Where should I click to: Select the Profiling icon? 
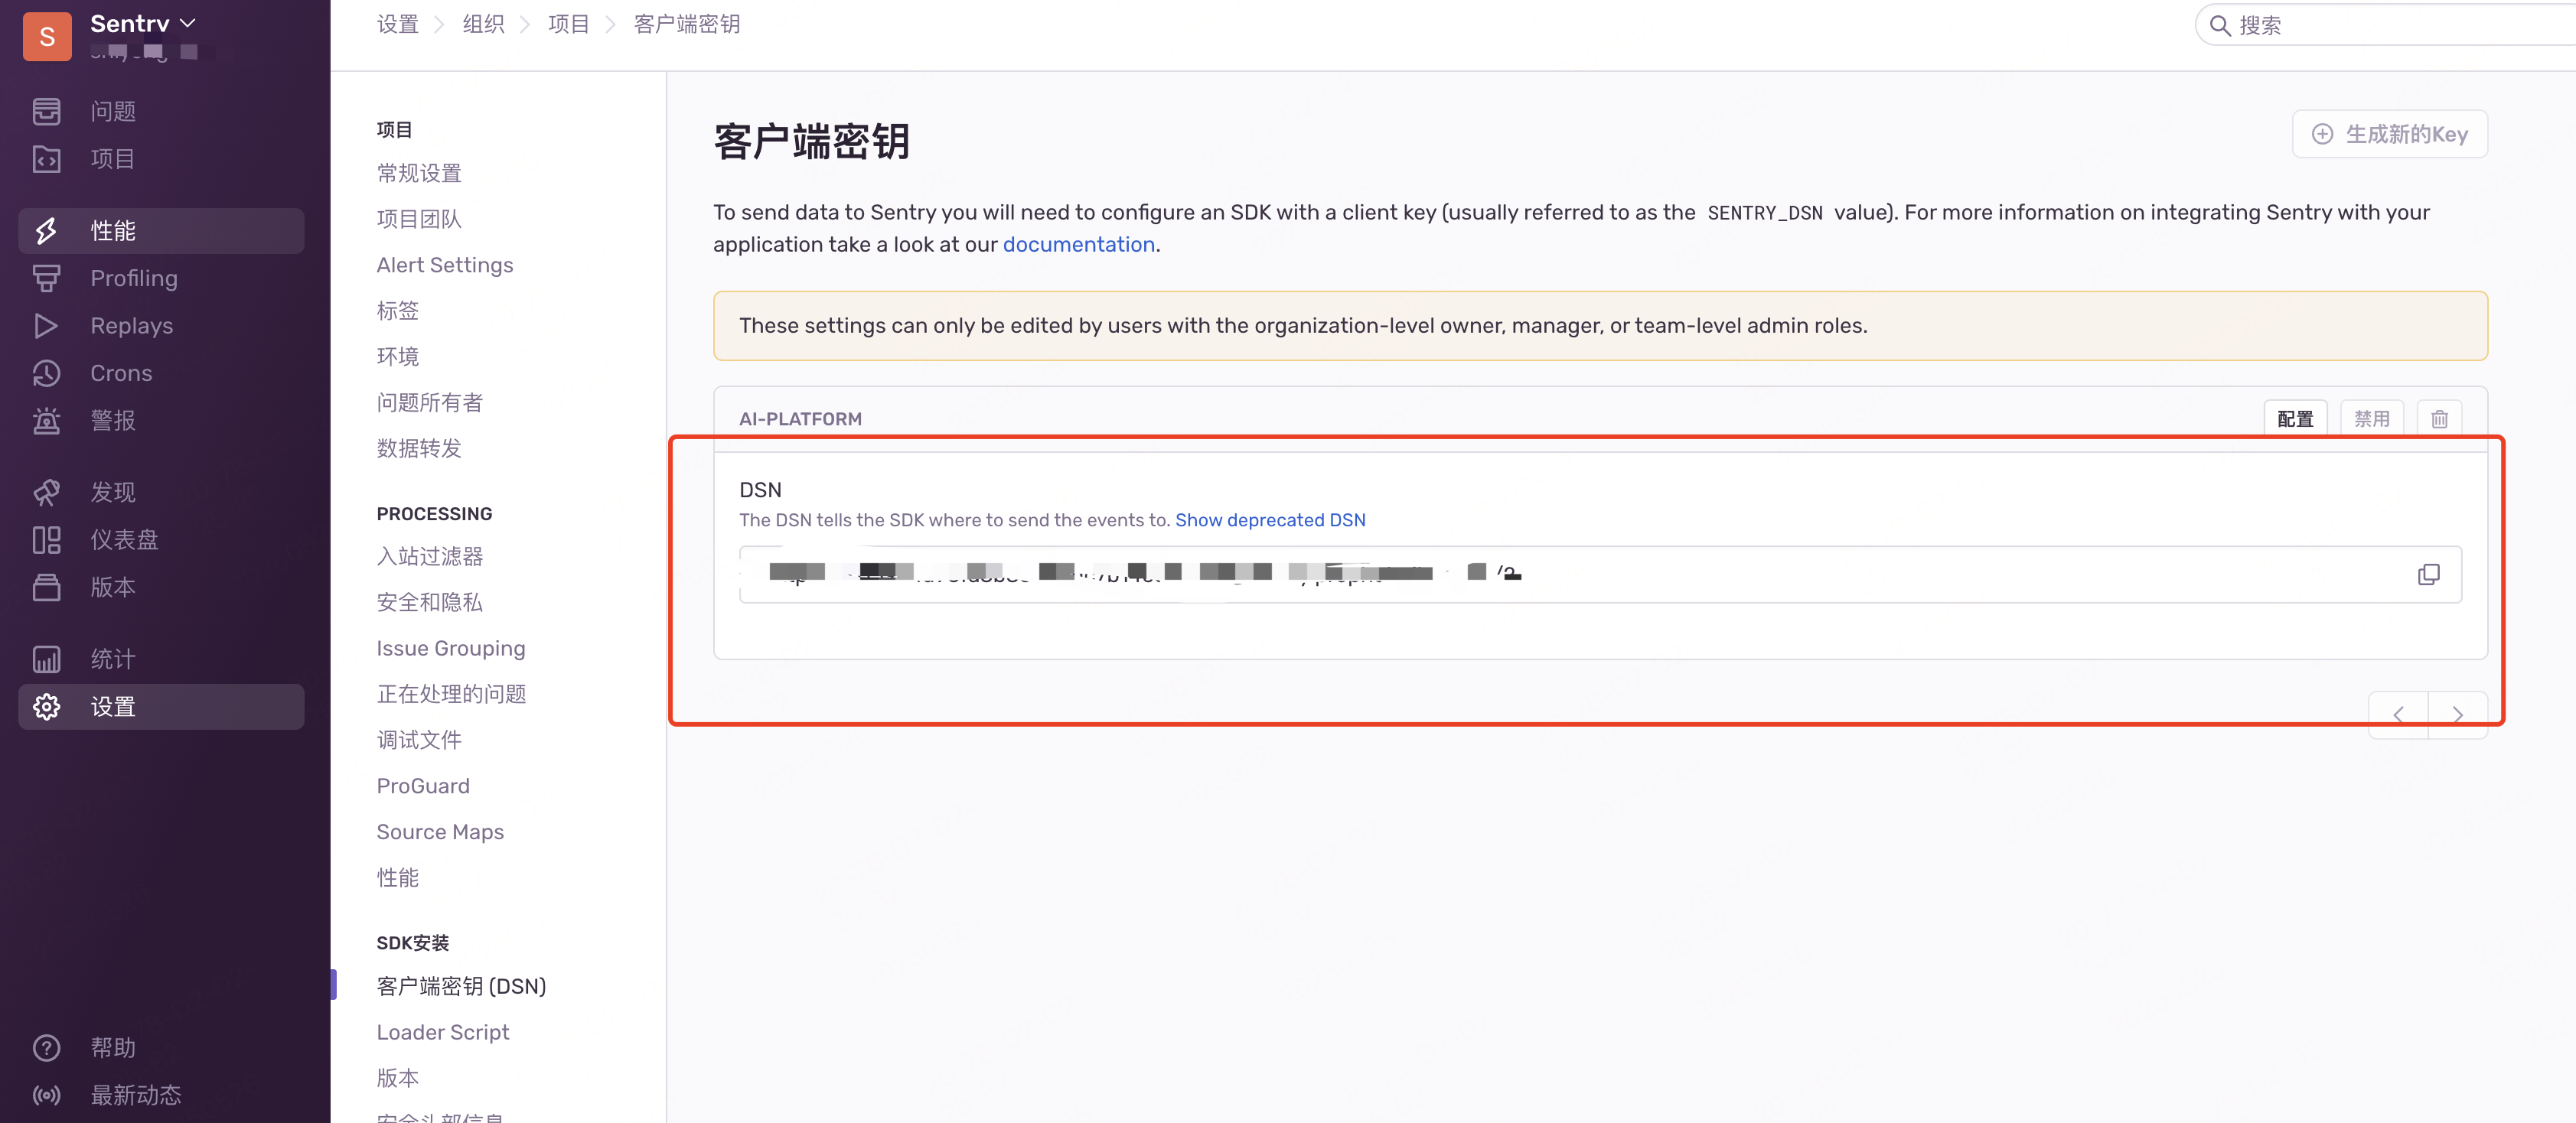click(47, 278)
